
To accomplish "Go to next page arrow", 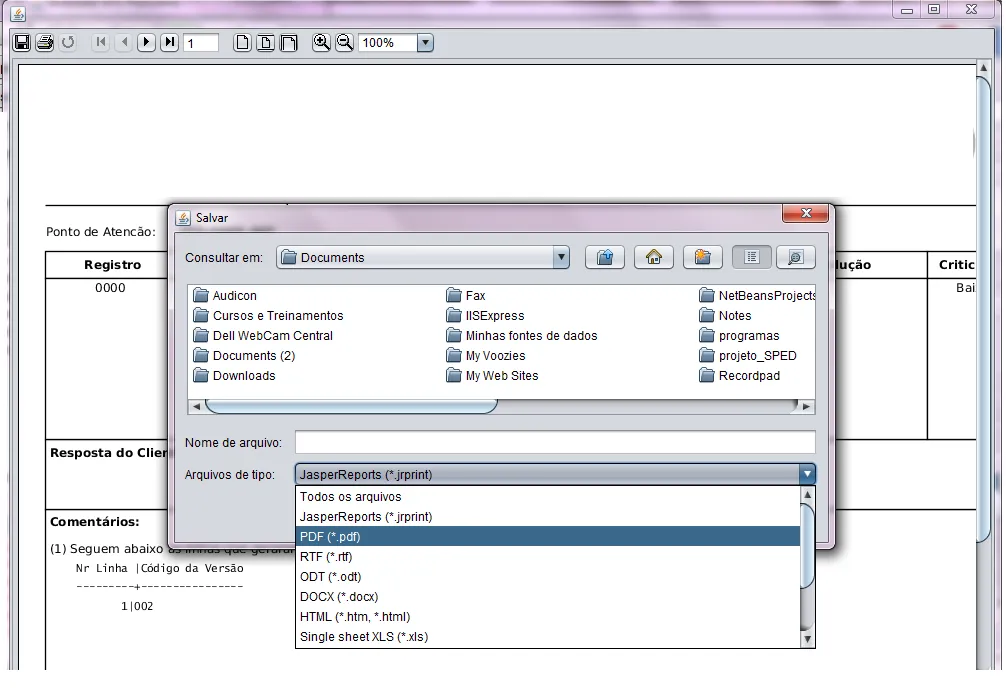I will (146, 42).
